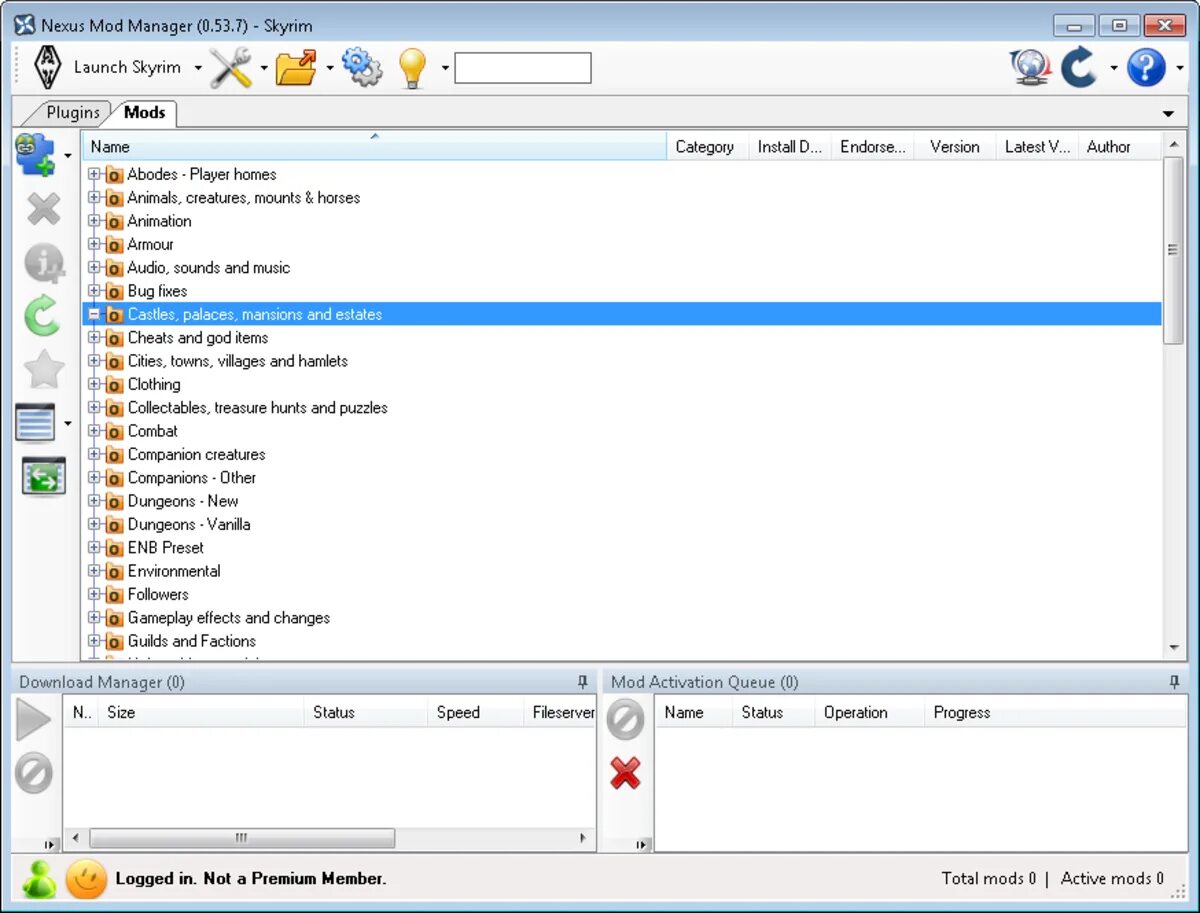Click in the search input field
This screenshot has height=913, width=1200.
522,68
